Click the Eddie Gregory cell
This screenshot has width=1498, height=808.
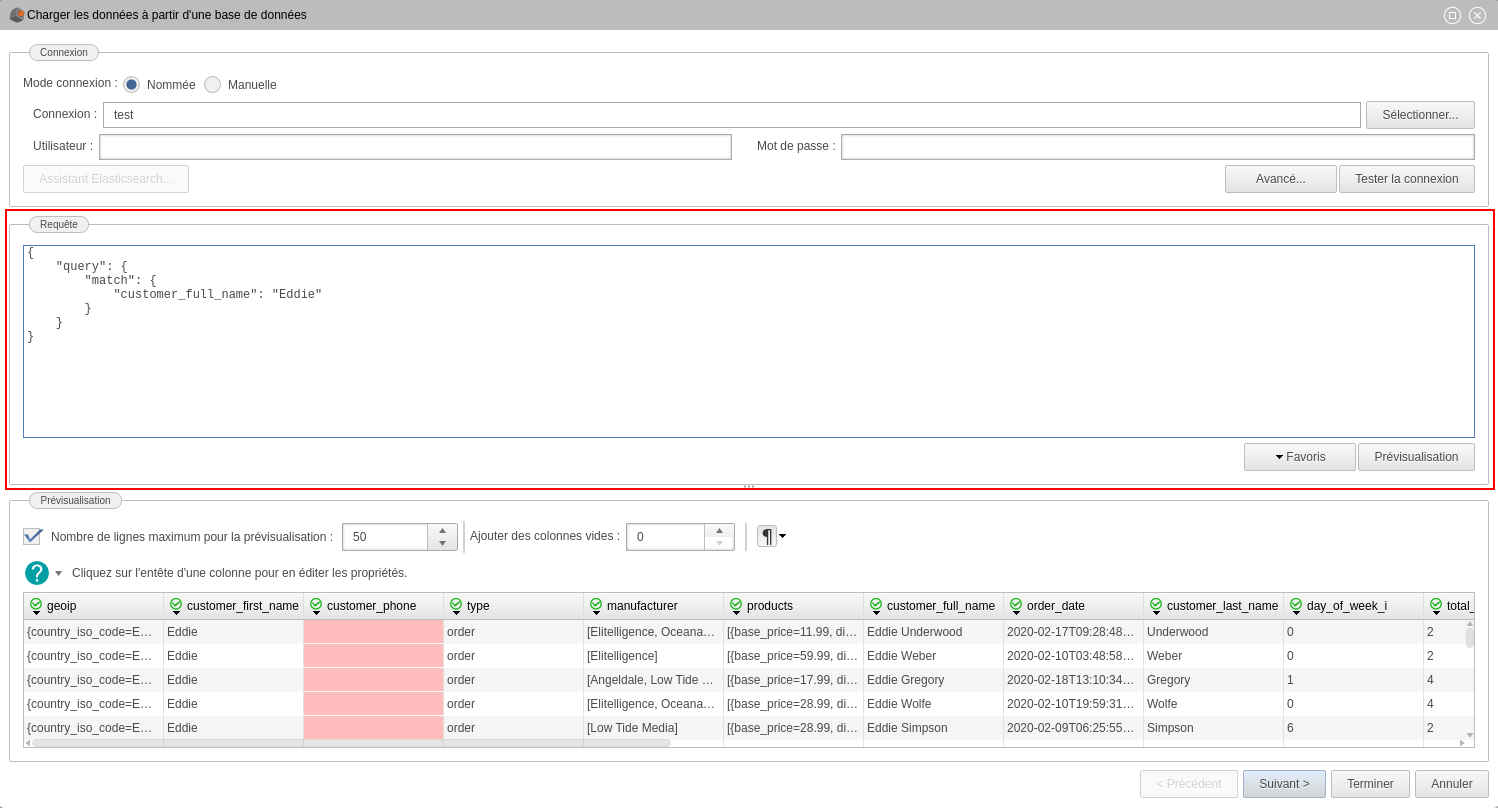tap(934, 680)
